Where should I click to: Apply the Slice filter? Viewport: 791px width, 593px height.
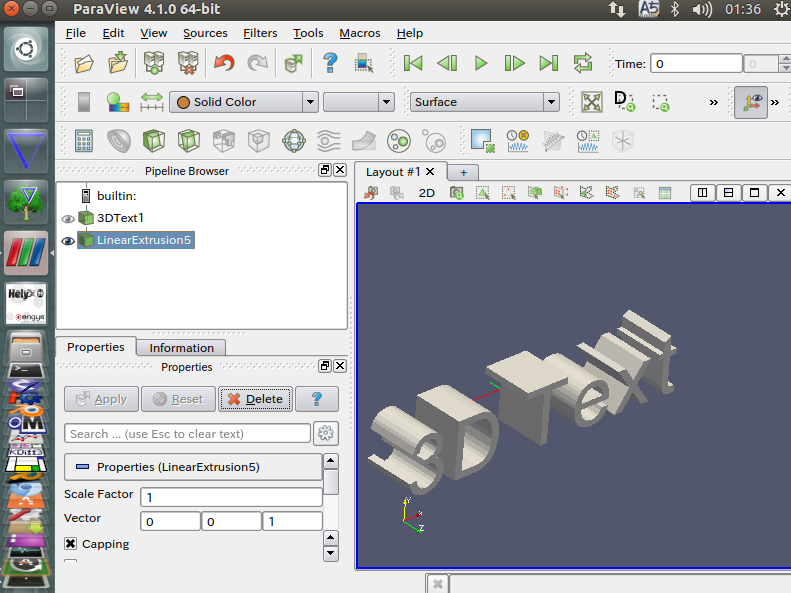click(x=189, y=141)
